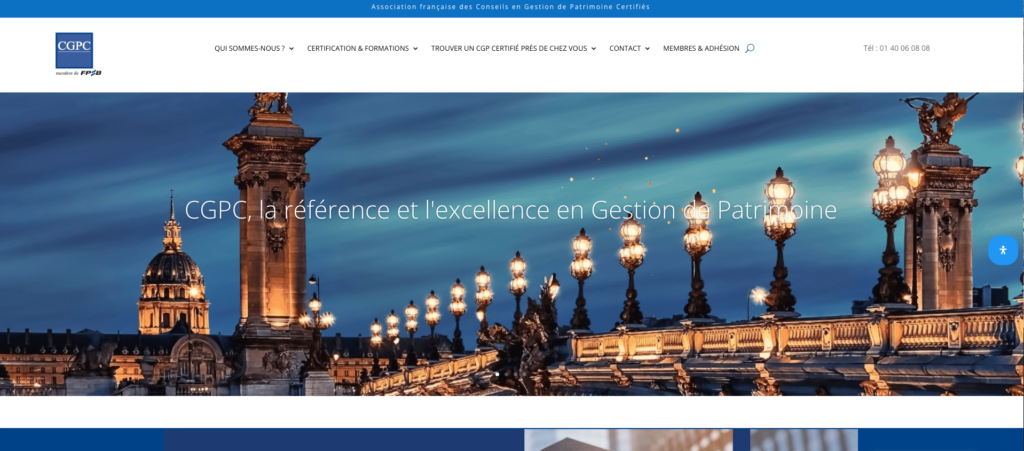Click the rightmost thumbnail below the hero
Image resolution: width=1024 pixels, height=451 pixels.
[x=803, y=440]
